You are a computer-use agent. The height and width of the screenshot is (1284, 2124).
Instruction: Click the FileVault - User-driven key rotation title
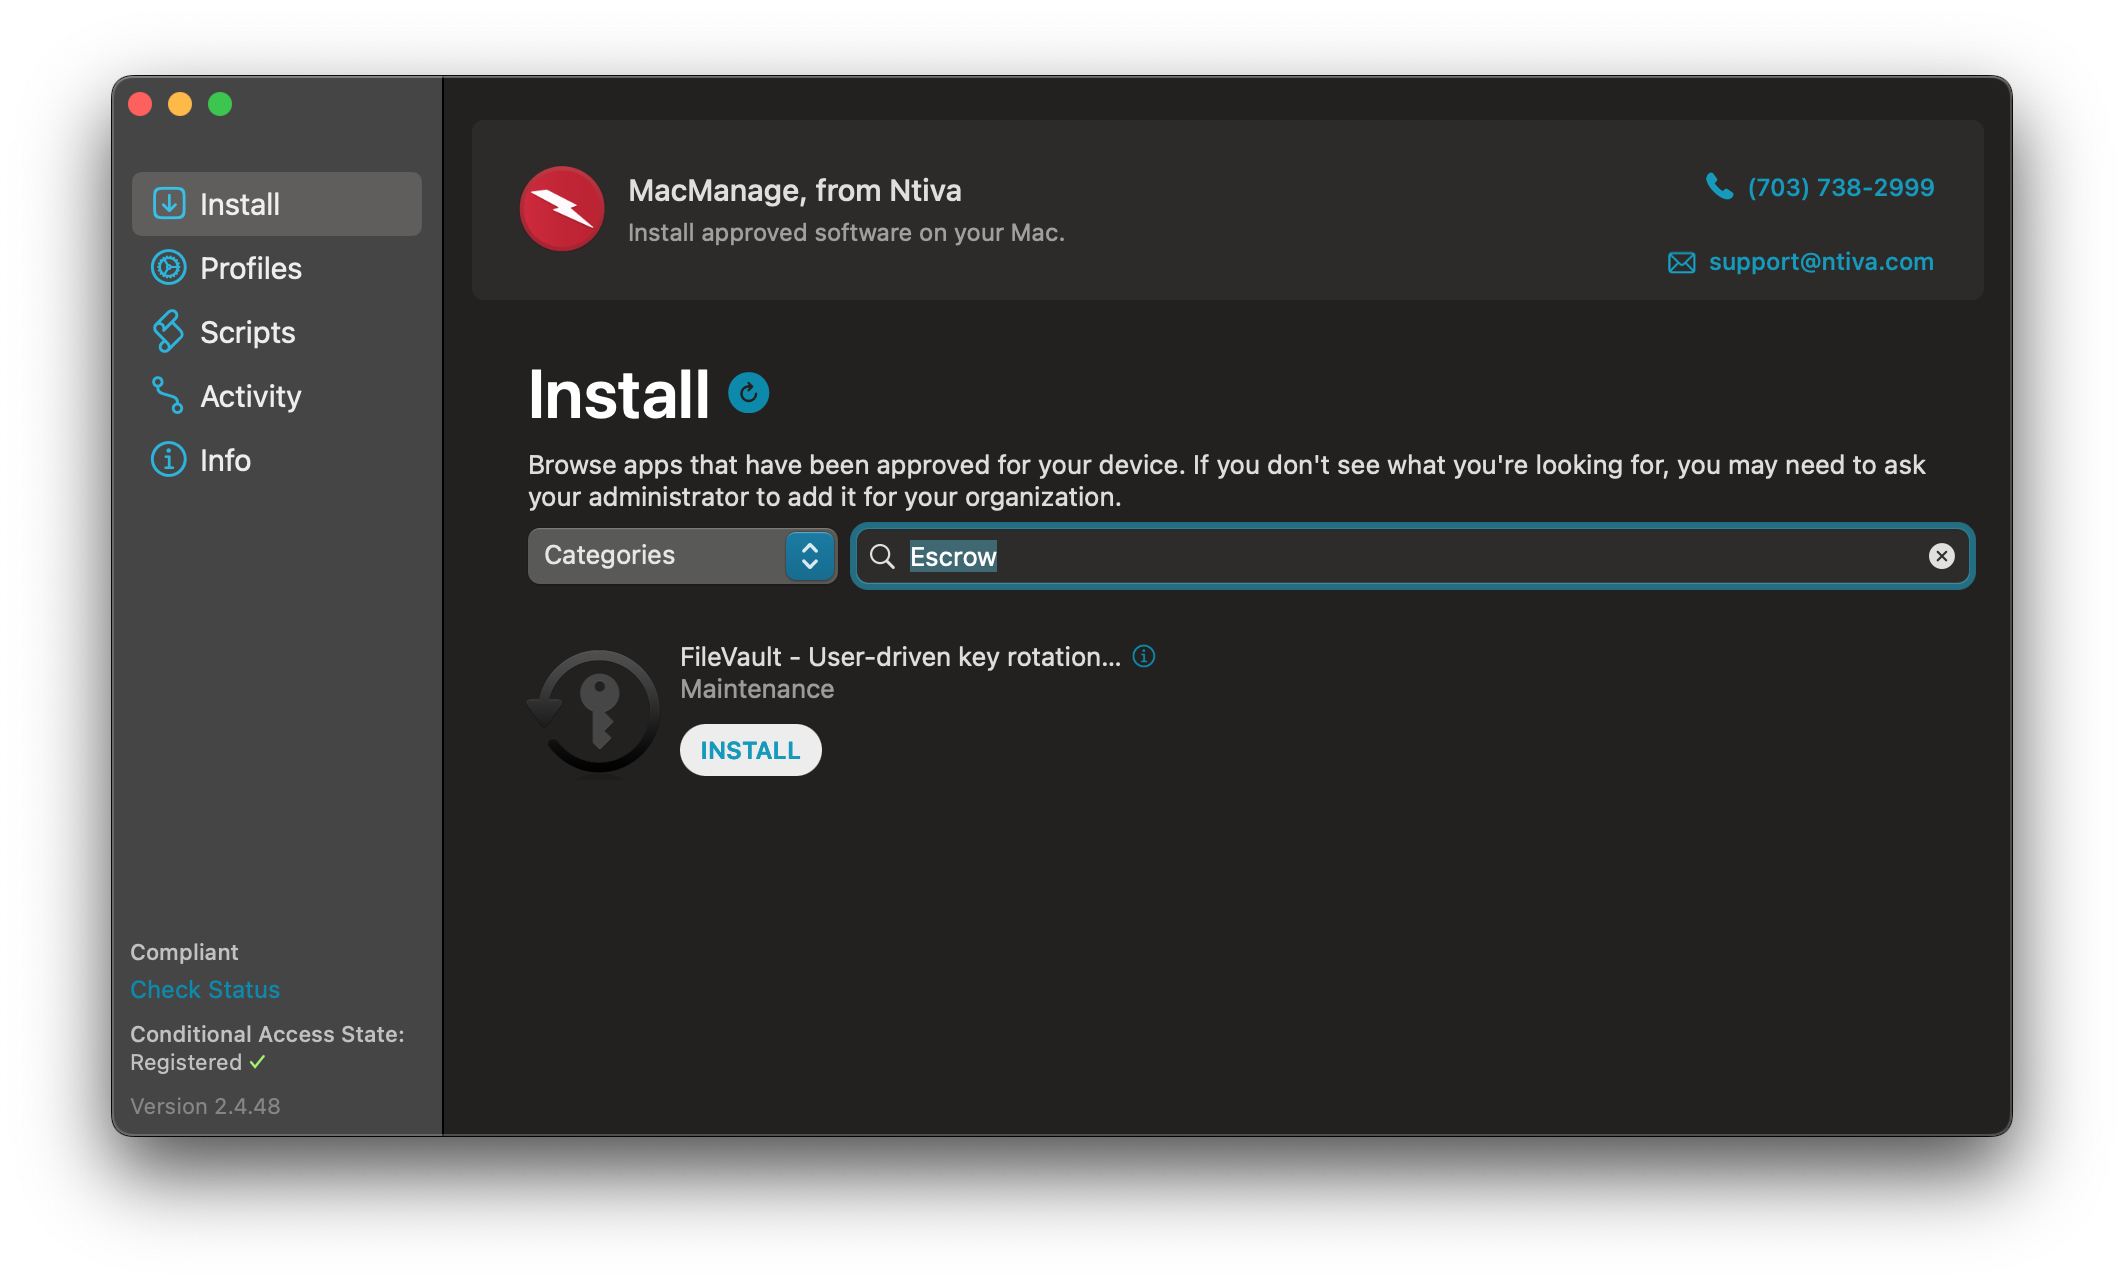[900, 657]
